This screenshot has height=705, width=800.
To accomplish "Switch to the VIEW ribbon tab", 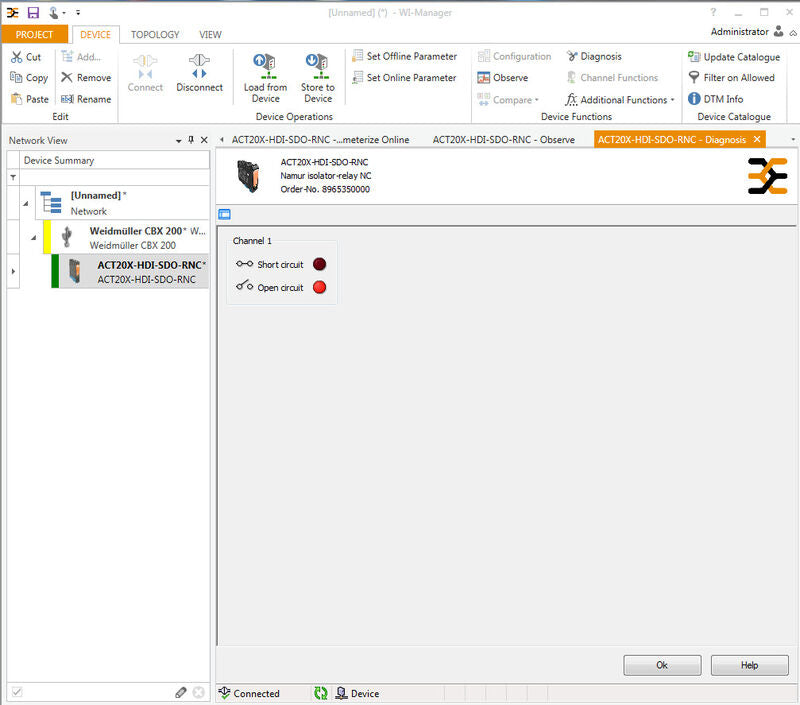I will (210, 34).
